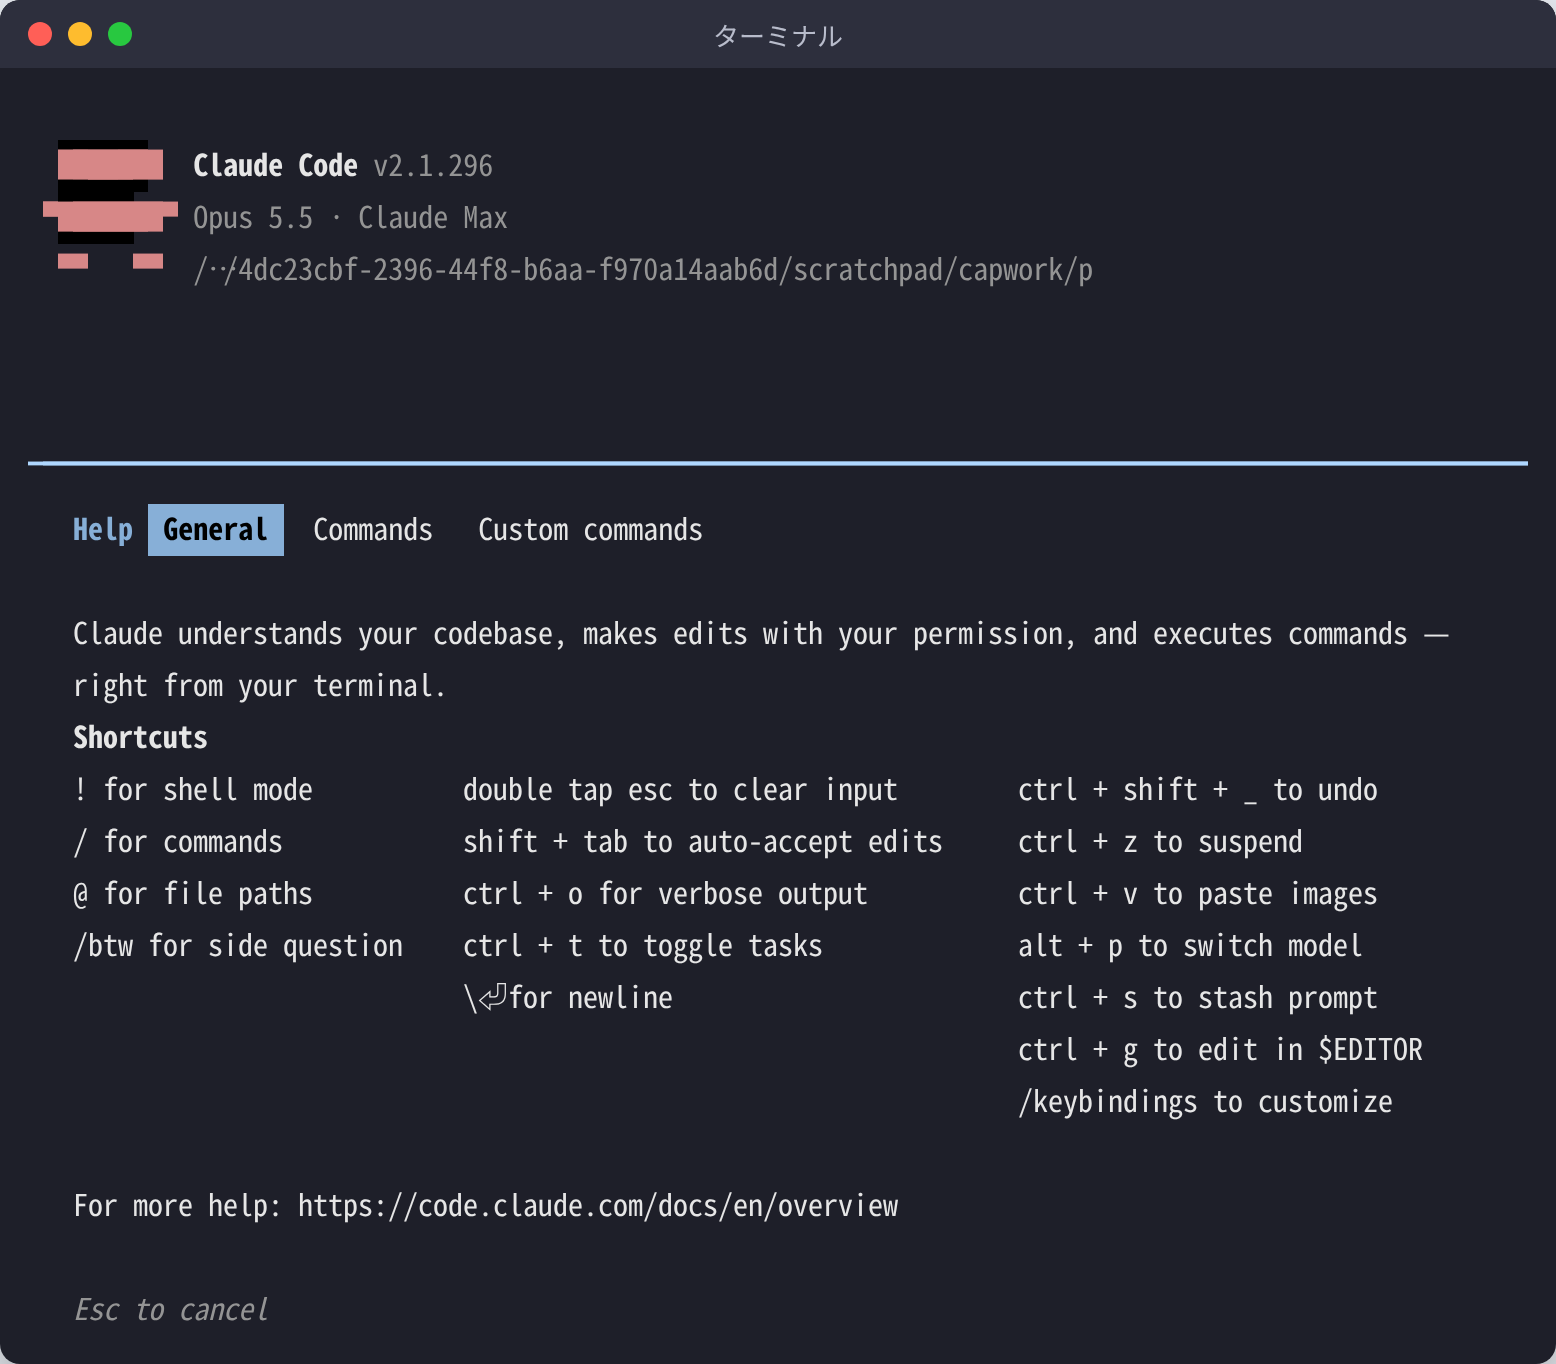
Task: Click 'double tap esc to clear input'
Action: [680, 790]
